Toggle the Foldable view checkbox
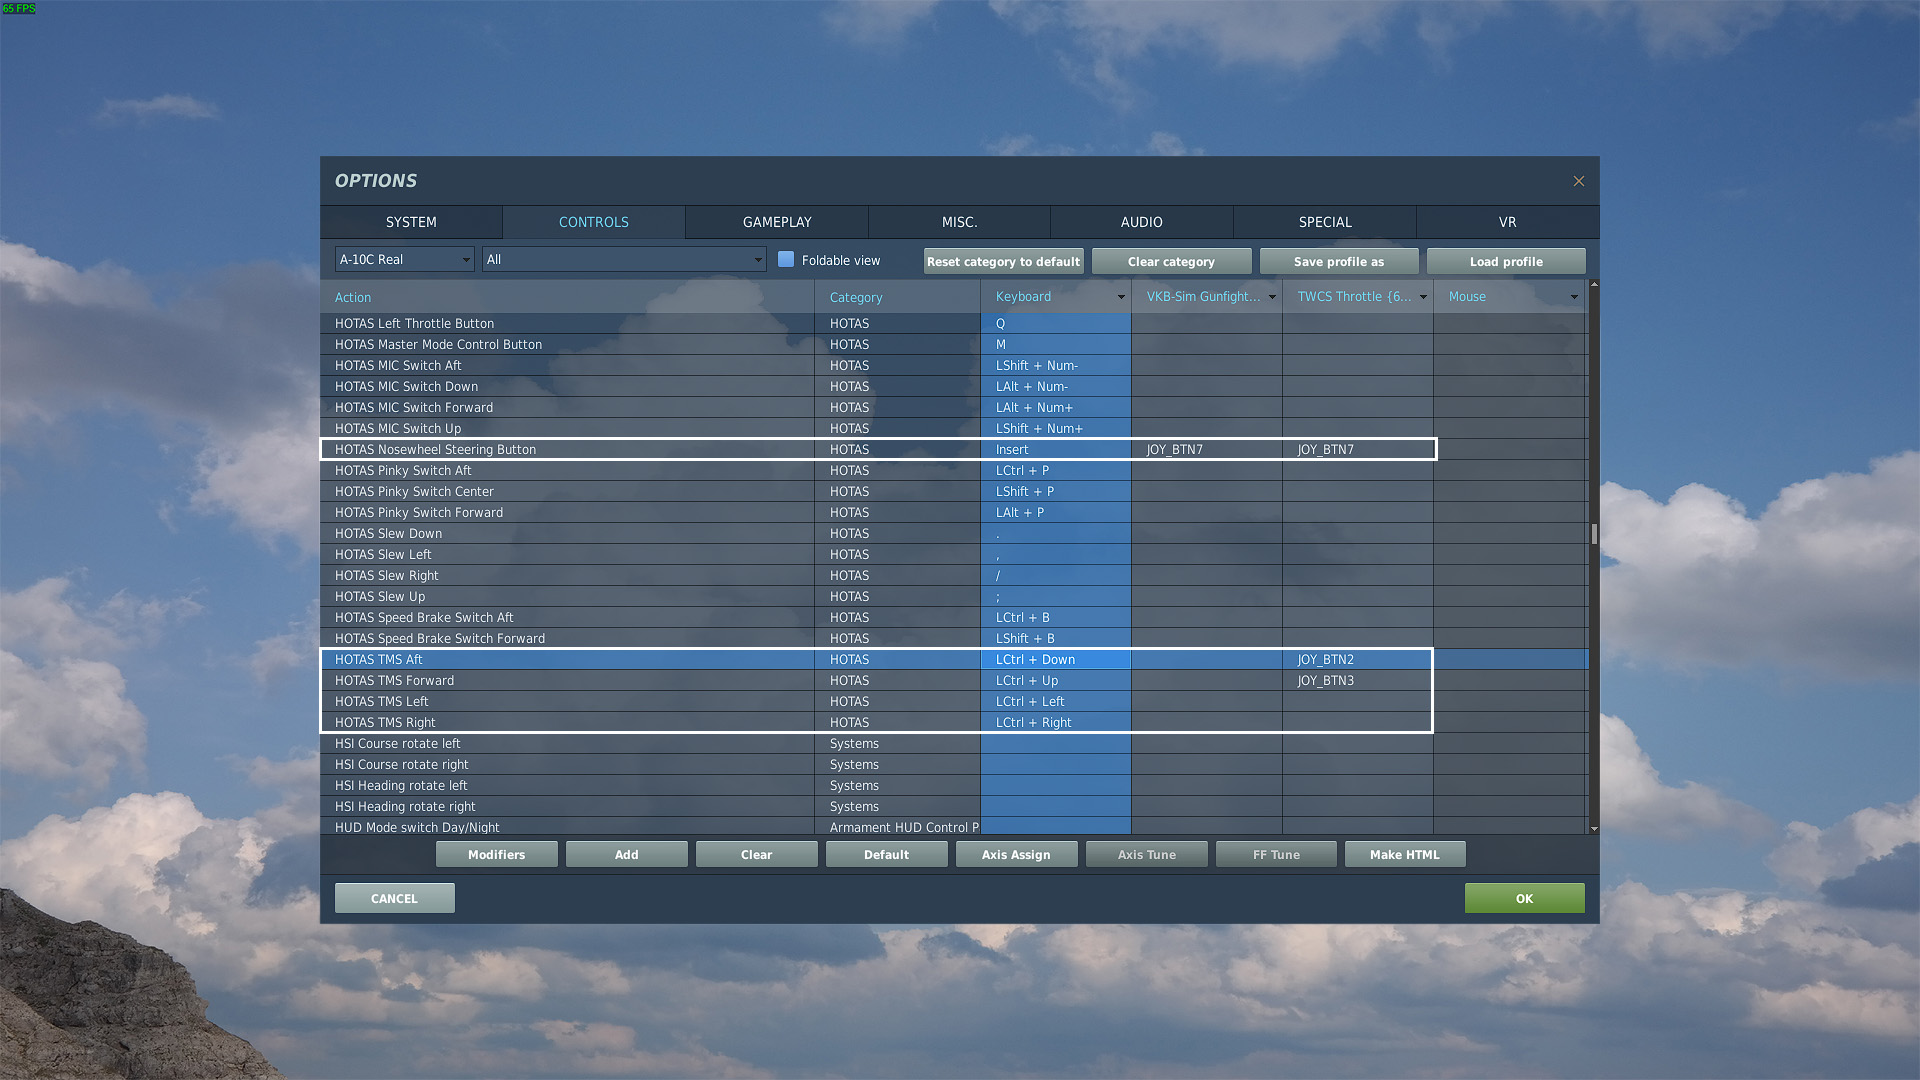 point(786,260)
